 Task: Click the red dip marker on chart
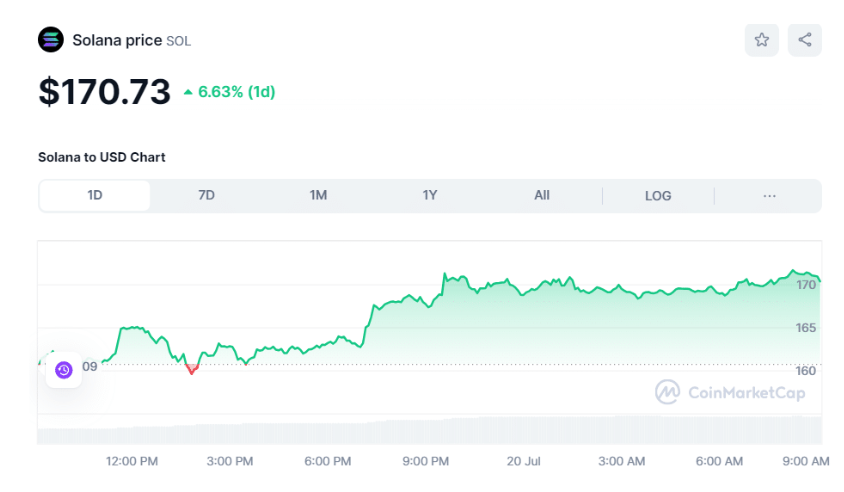(192, 369)
